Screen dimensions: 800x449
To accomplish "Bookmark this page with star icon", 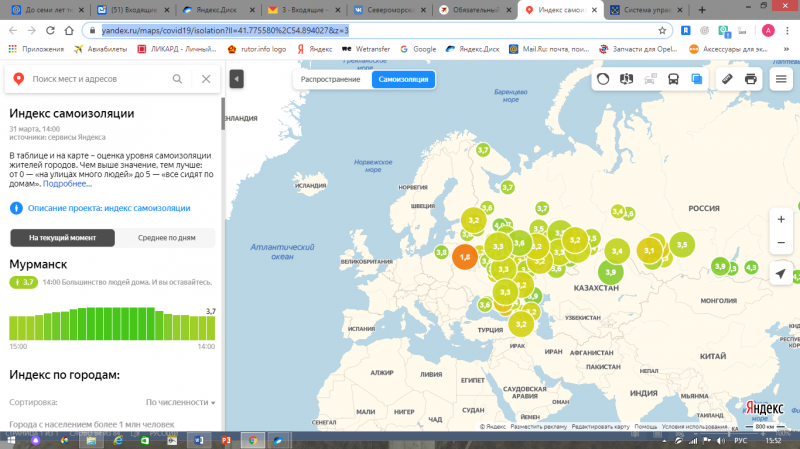I will click(662, 31).
